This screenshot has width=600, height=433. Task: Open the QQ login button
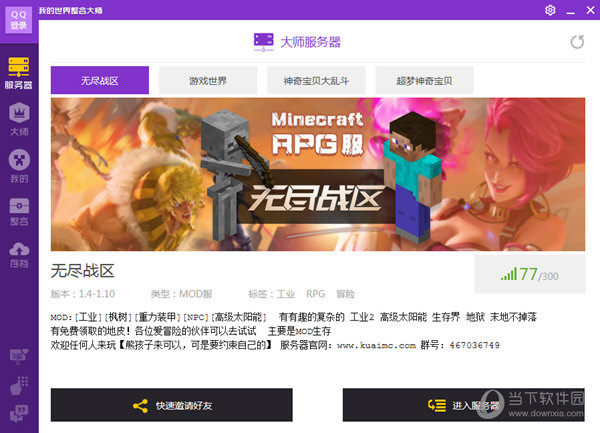19,20
